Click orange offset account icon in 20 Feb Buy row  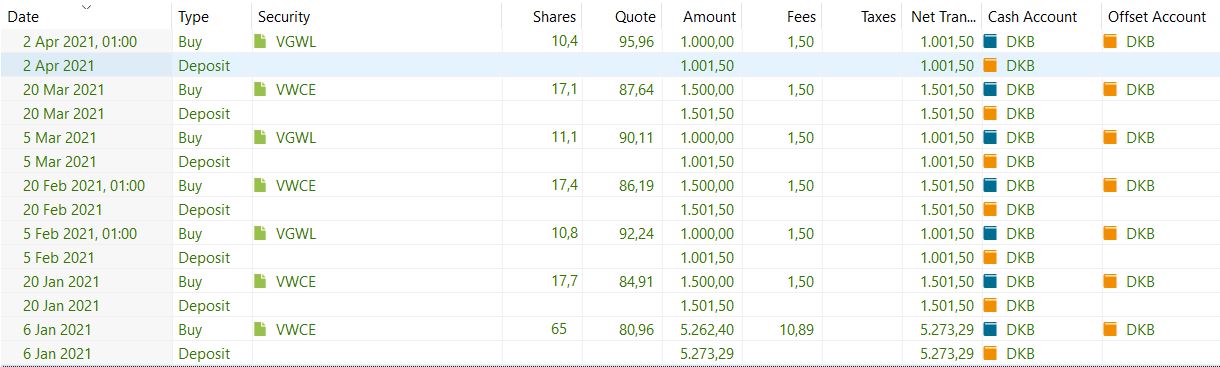coord(1111,185)
